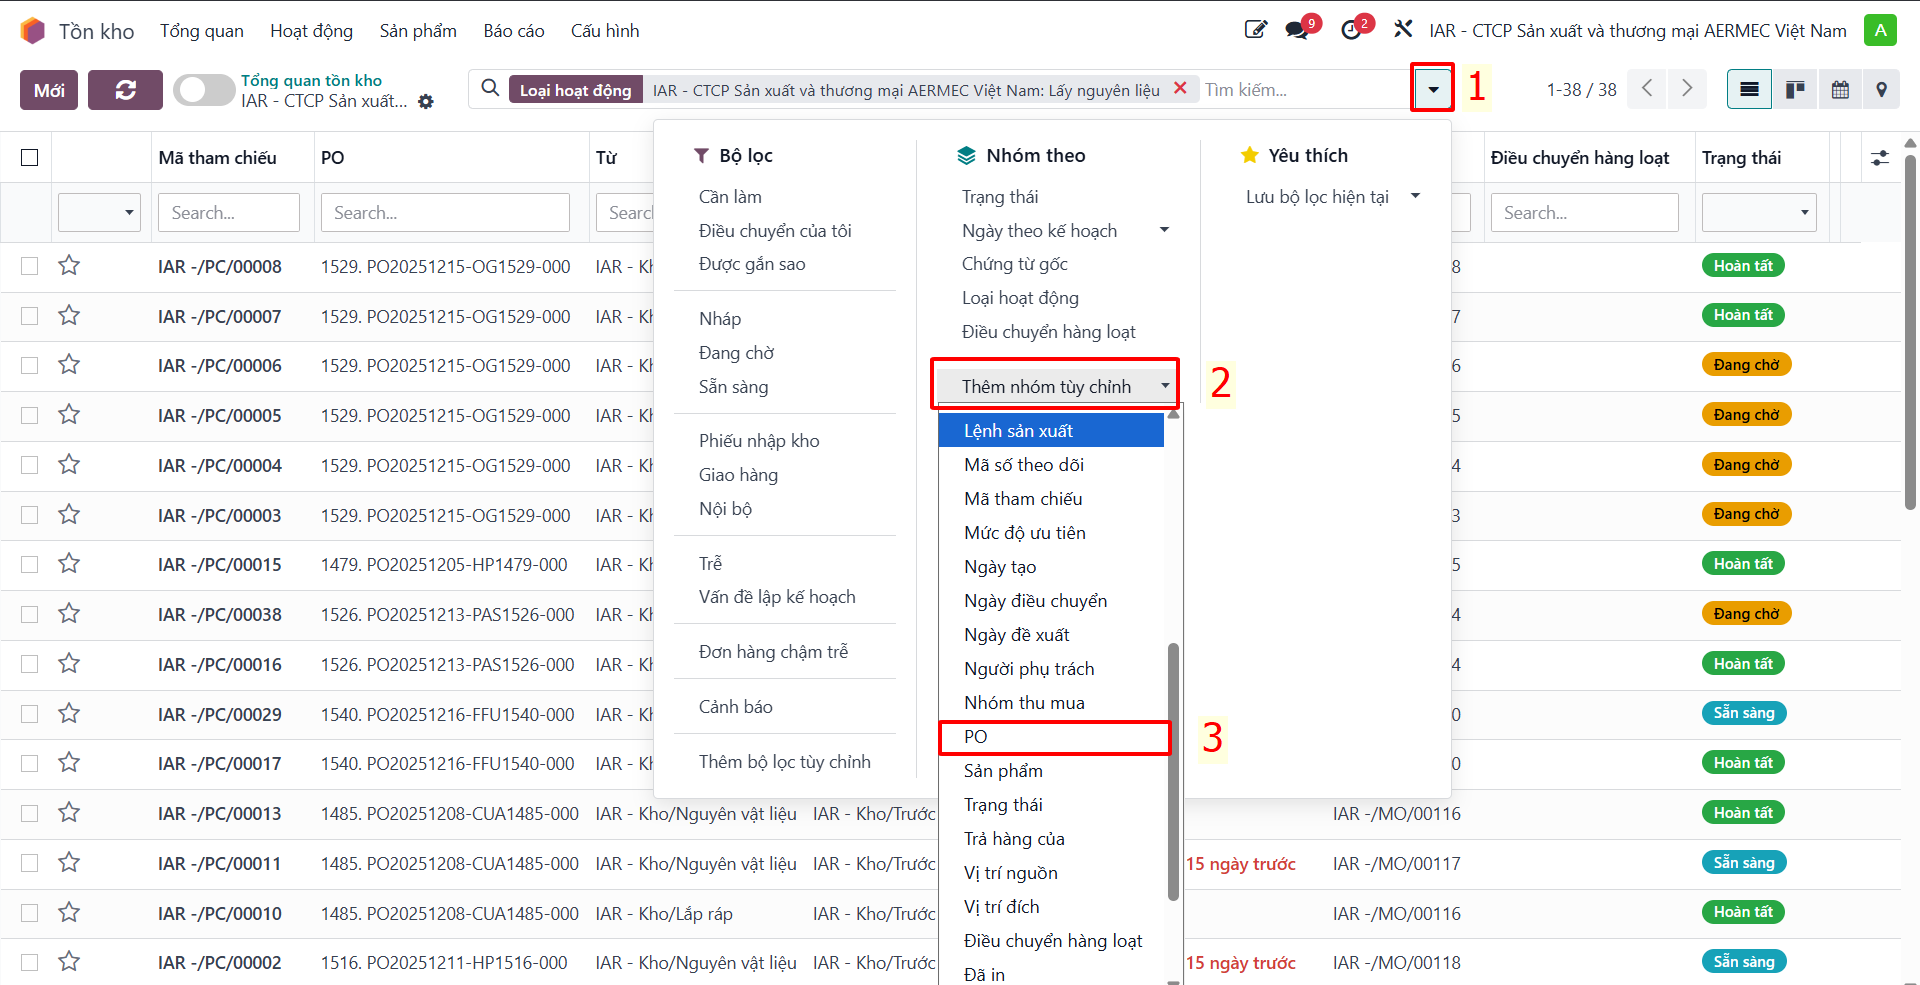The height and width of the screenshot is (985, 1920).
Task: Open the first column filter dropdown
Action: tap(99, 212)
